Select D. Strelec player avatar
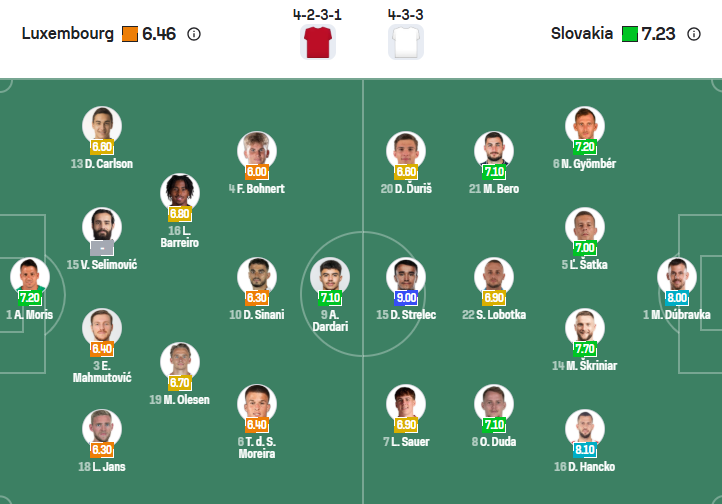Screen dimensions: 722x504 [x=405, y=276]
